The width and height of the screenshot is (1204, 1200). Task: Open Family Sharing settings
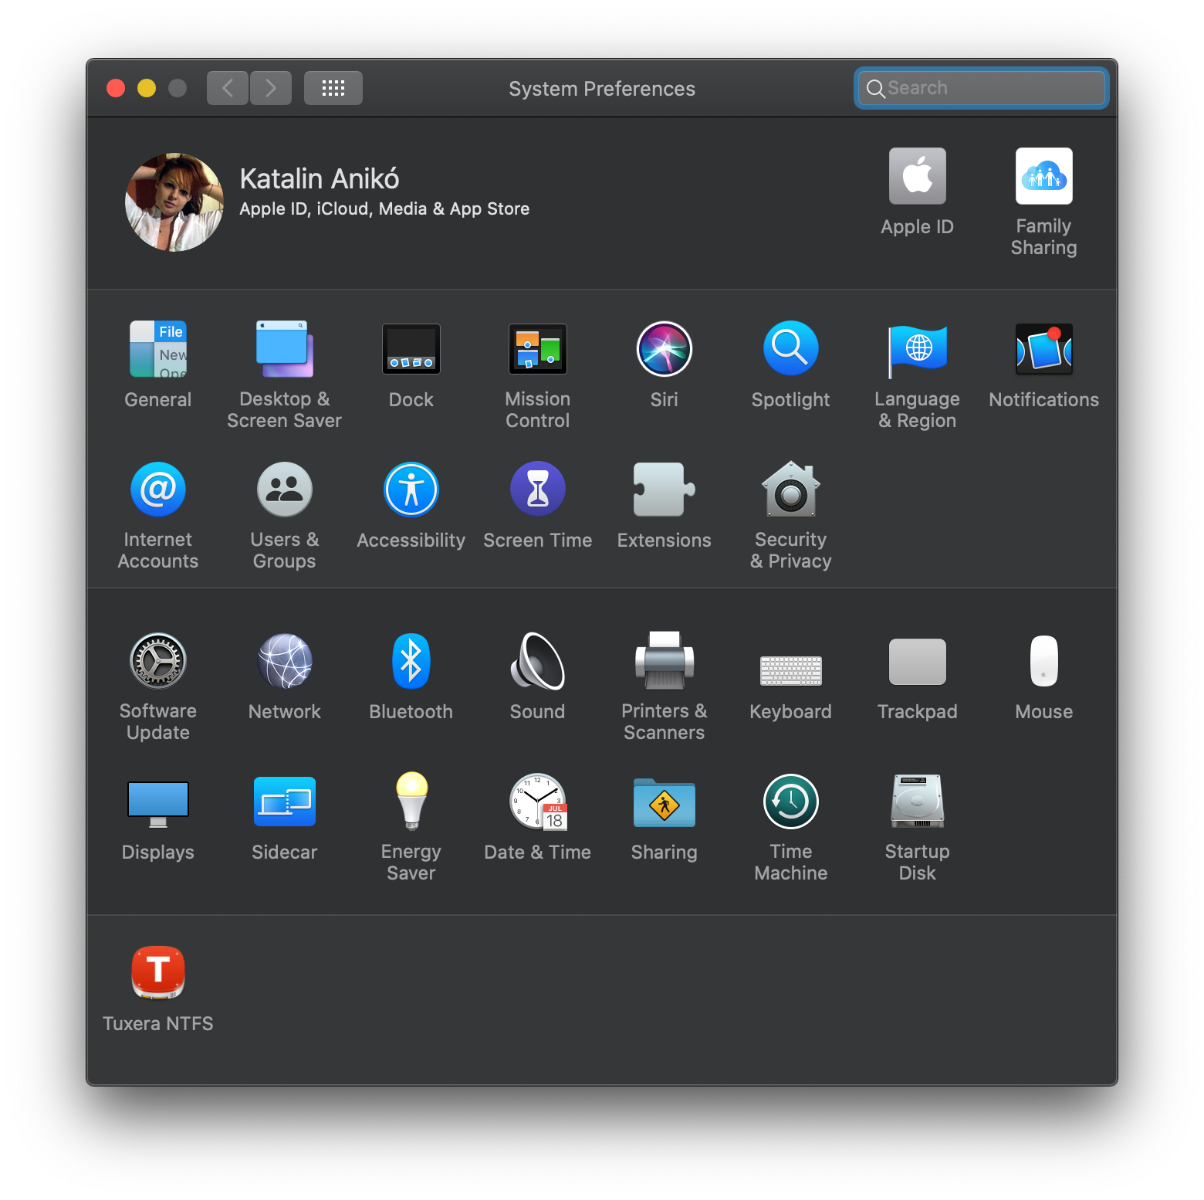(x=1043, y=177)
